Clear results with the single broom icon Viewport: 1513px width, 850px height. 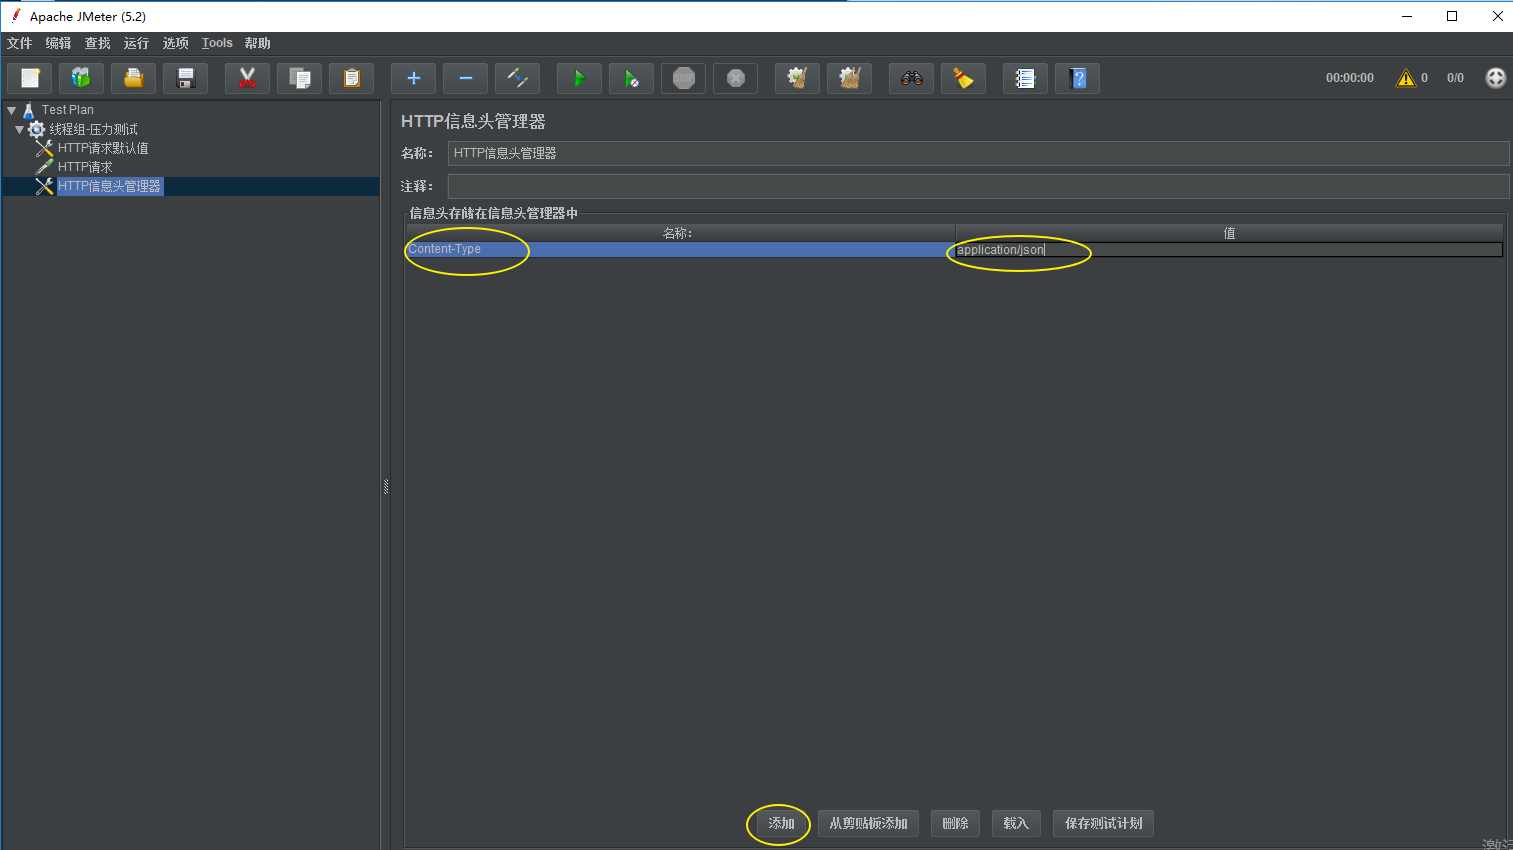(798, 78)
